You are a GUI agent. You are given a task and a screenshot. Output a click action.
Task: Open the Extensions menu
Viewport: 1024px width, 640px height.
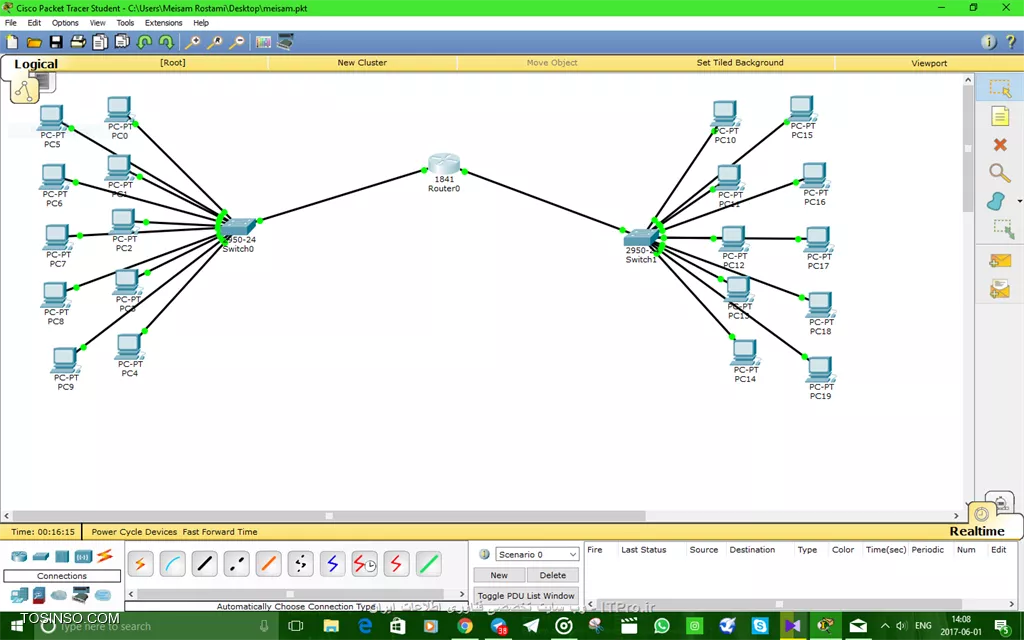click(164, 23)
